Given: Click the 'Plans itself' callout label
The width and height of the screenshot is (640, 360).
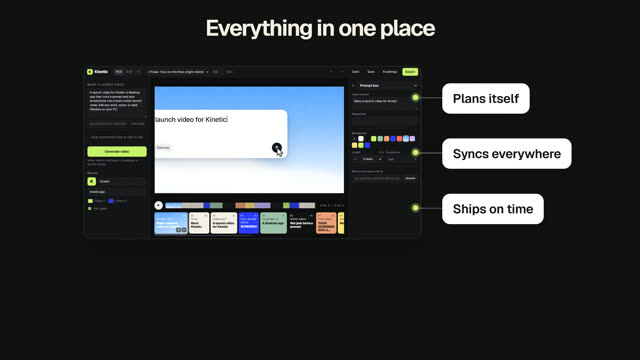Looking at the screenshot, I should point(486,98).
